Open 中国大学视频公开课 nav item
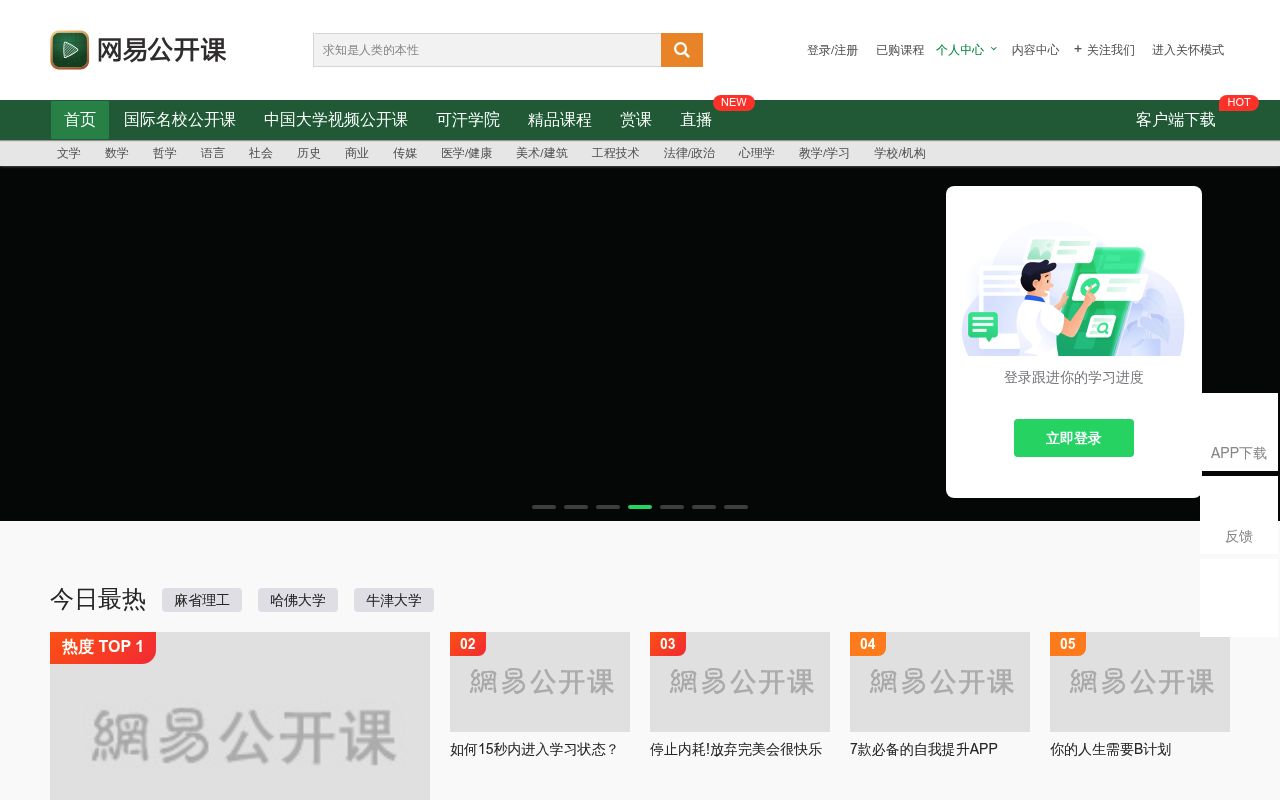Screen dimensions: 1280x800 point(336,120)
